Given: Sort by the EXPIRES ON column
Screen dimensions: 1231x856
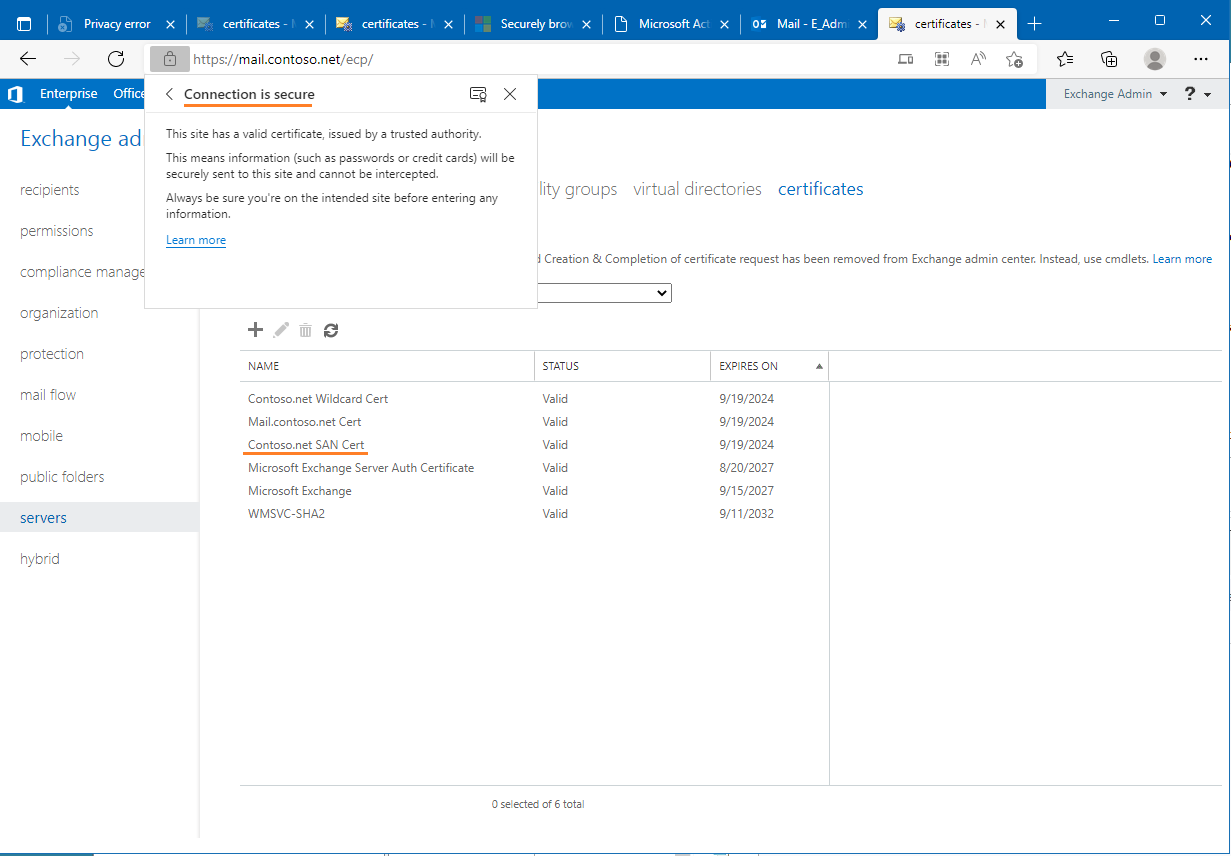Looking at the screenshot, I should [771, 366].
